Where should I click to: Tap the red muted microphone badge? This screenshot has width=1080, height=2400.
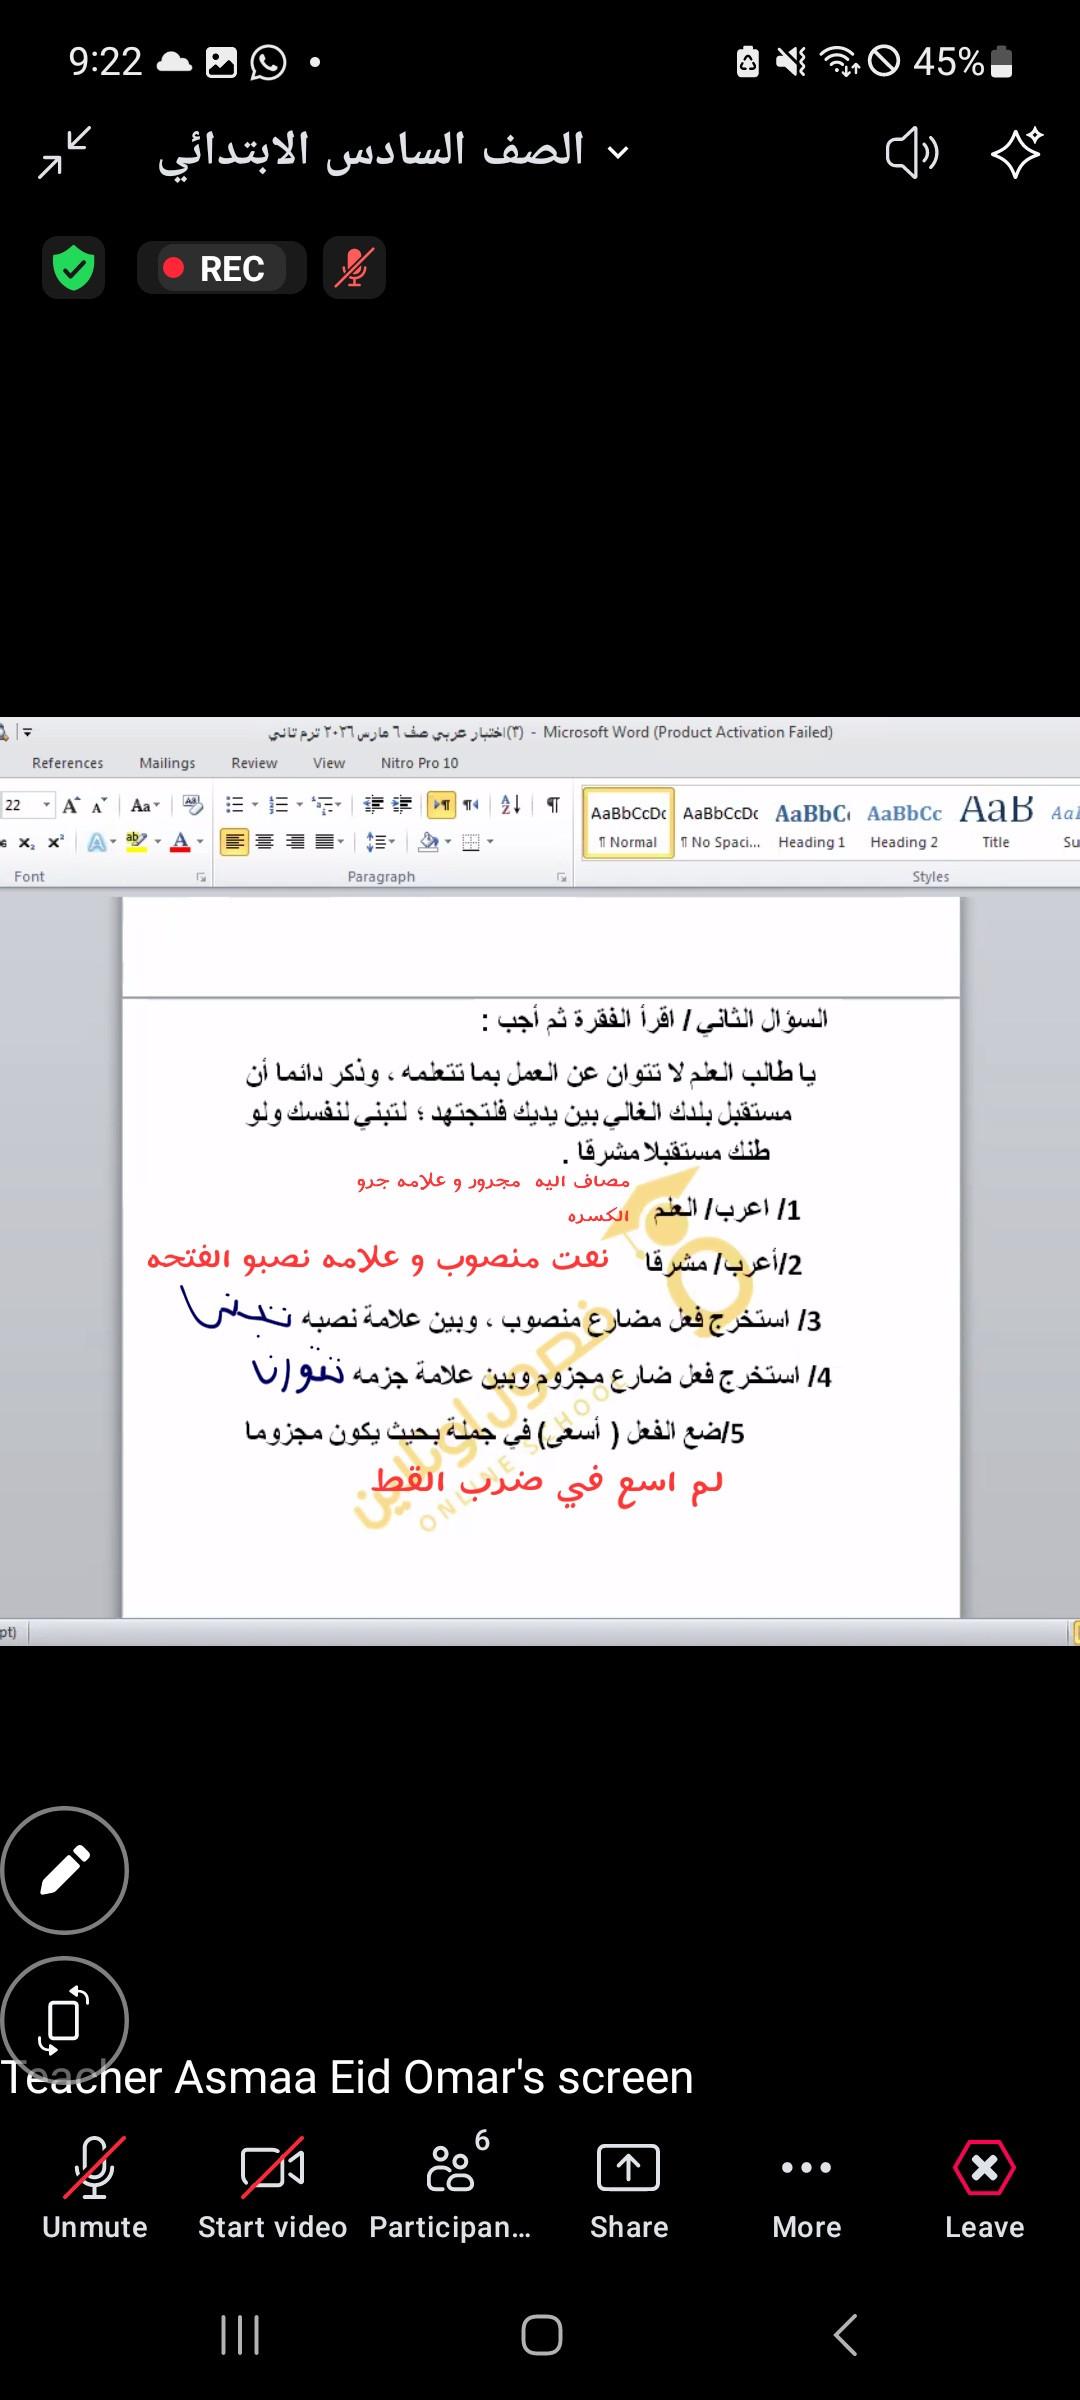tap(354, 268)
